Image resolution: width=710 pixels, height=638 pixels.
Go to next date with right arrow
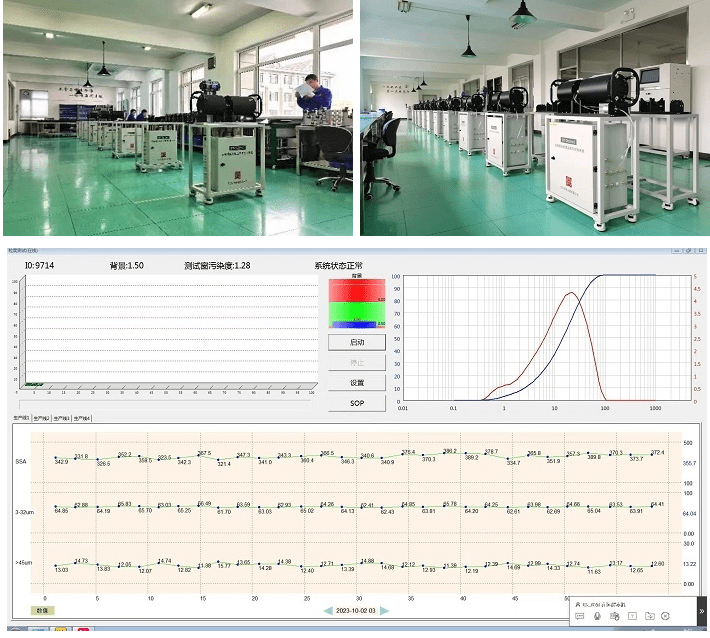(385, 610)
